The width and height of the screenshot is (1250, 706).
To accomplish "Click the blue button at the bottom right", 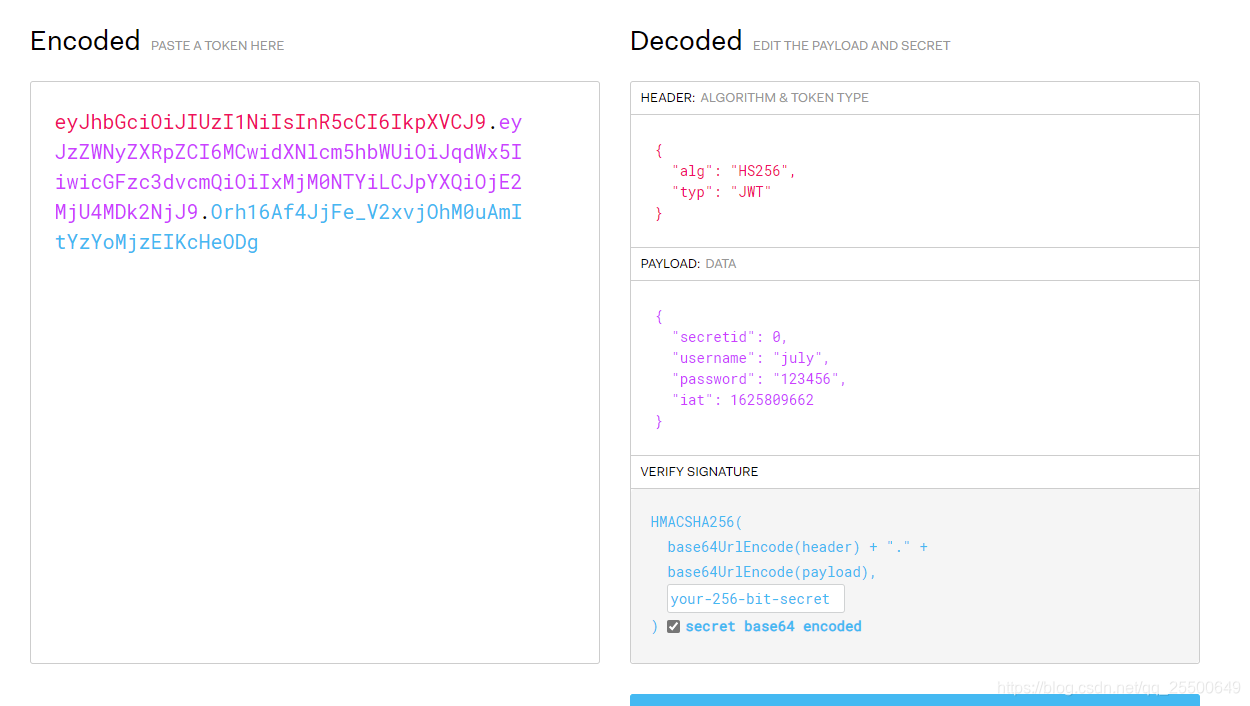I will tap(914, 701).
